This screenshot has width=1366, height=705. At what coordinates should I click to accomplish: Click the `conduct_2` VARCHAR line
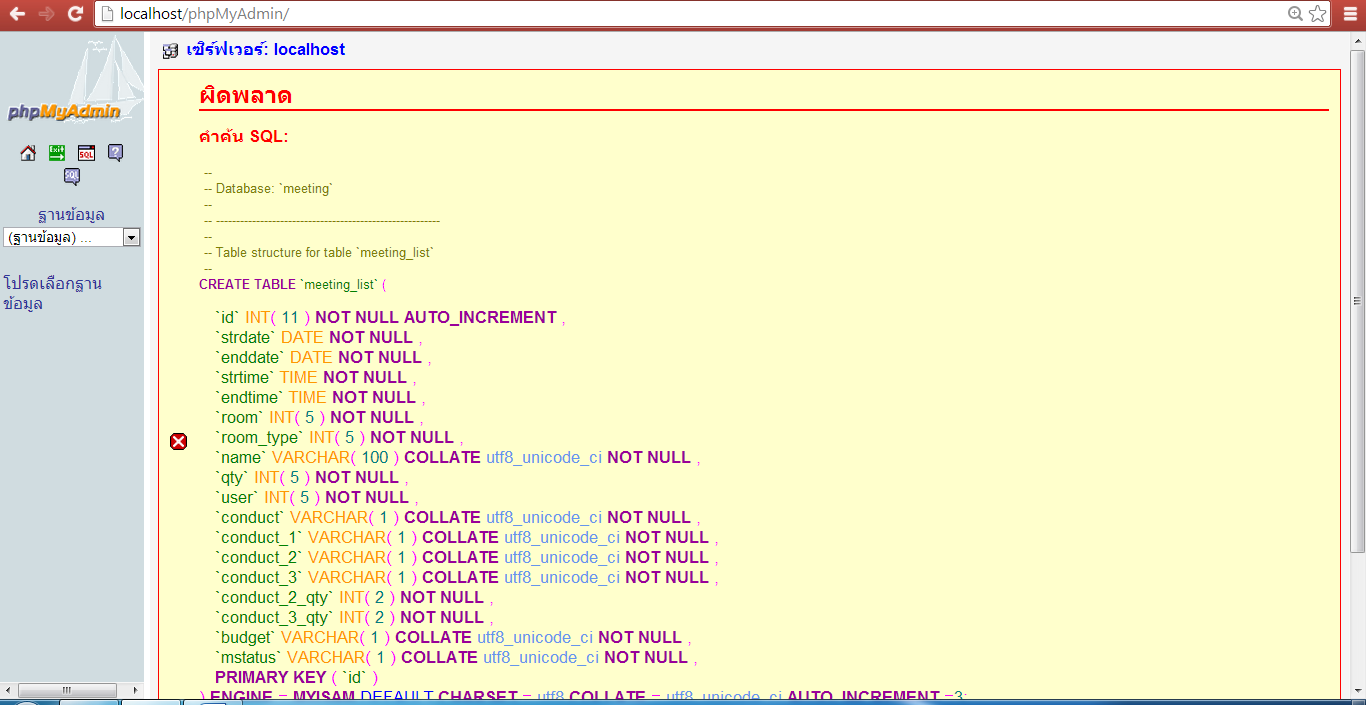coord(467,557)
